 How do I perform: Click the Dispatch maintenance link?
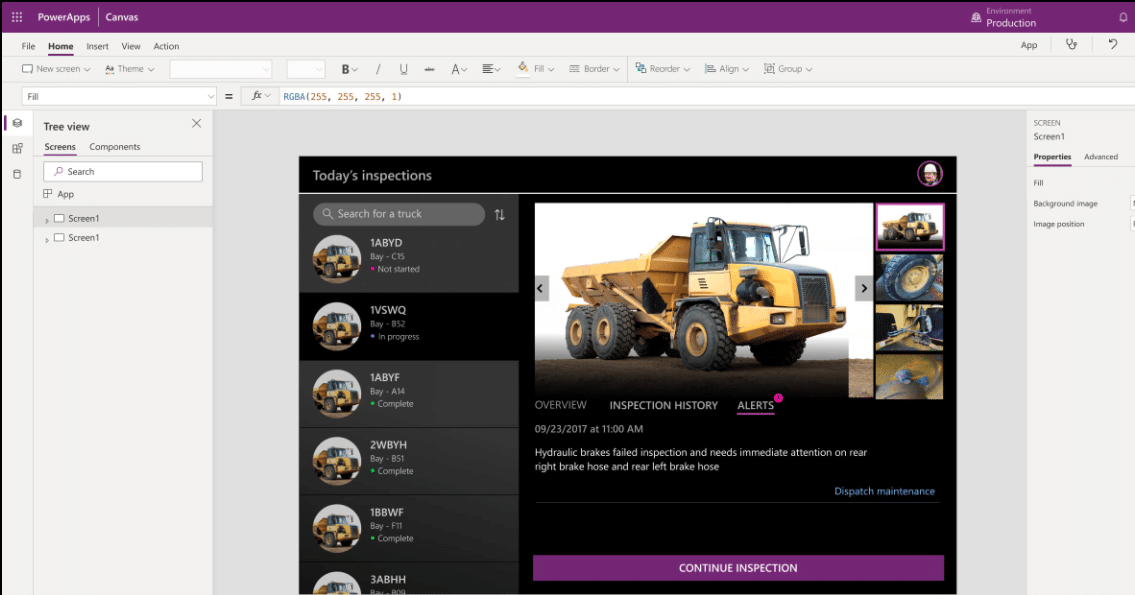coord(884,491)
